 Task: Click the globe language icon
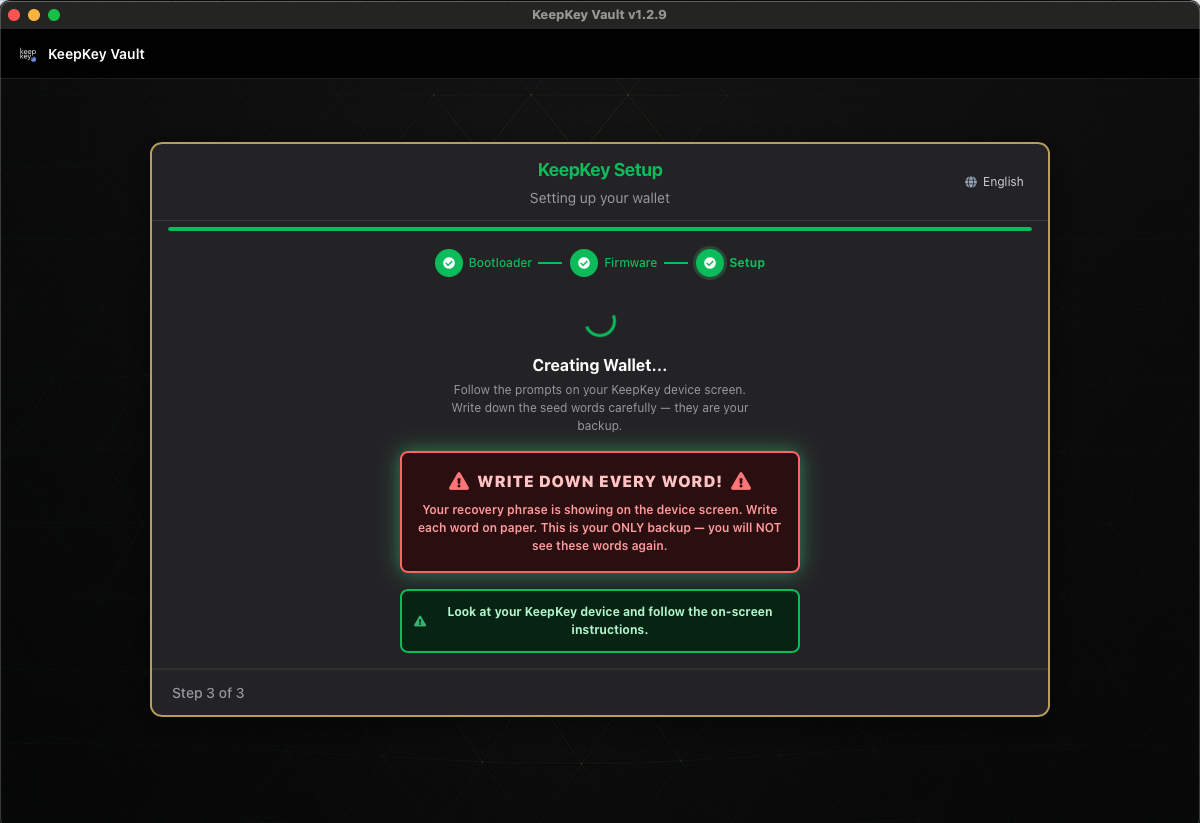pos(971,182)
